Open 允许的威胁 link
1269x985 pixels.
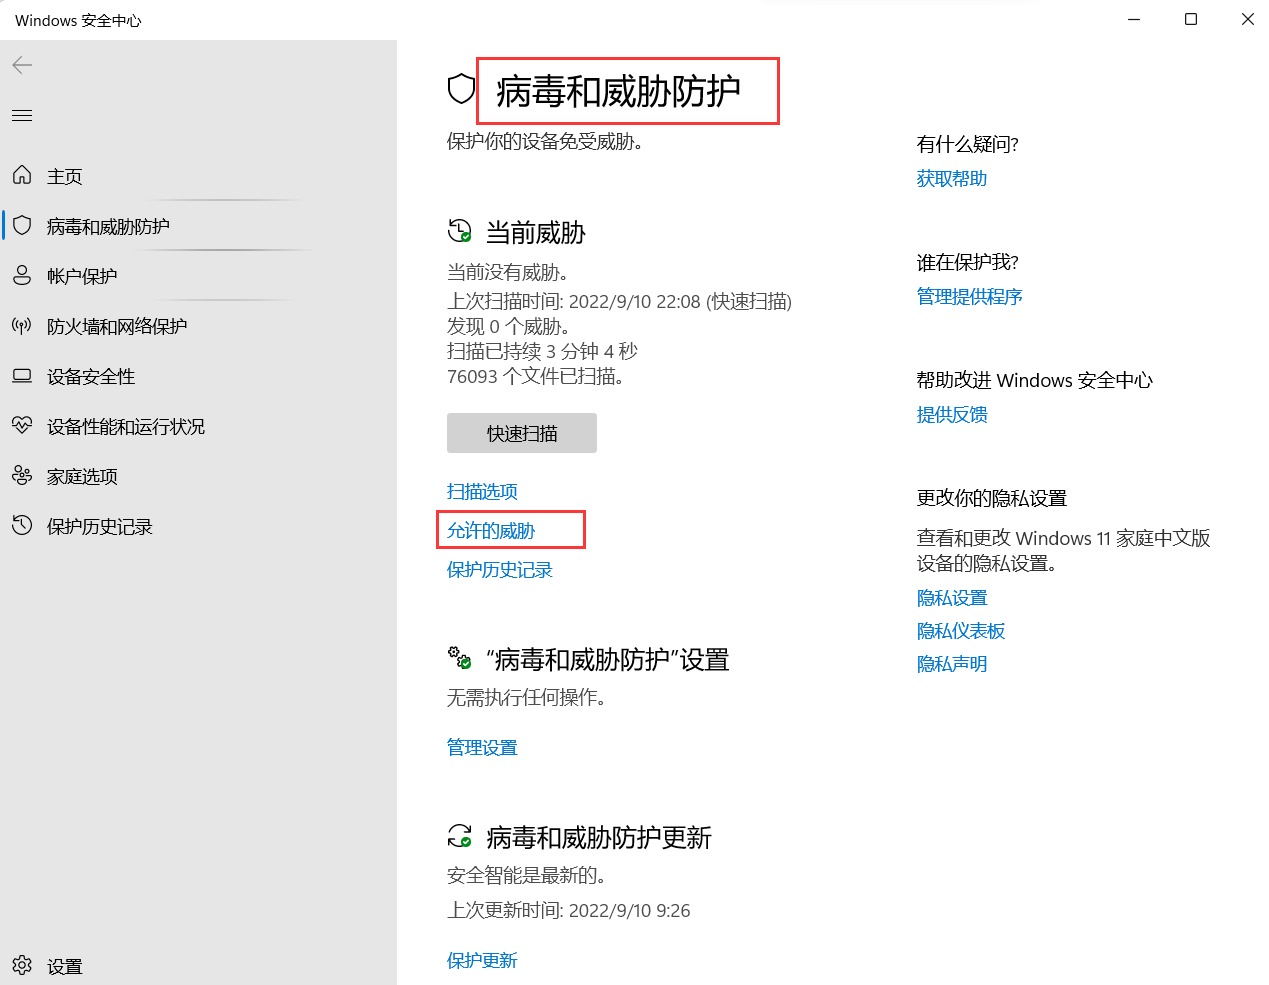pyautogui.click(x=491, y=530)
